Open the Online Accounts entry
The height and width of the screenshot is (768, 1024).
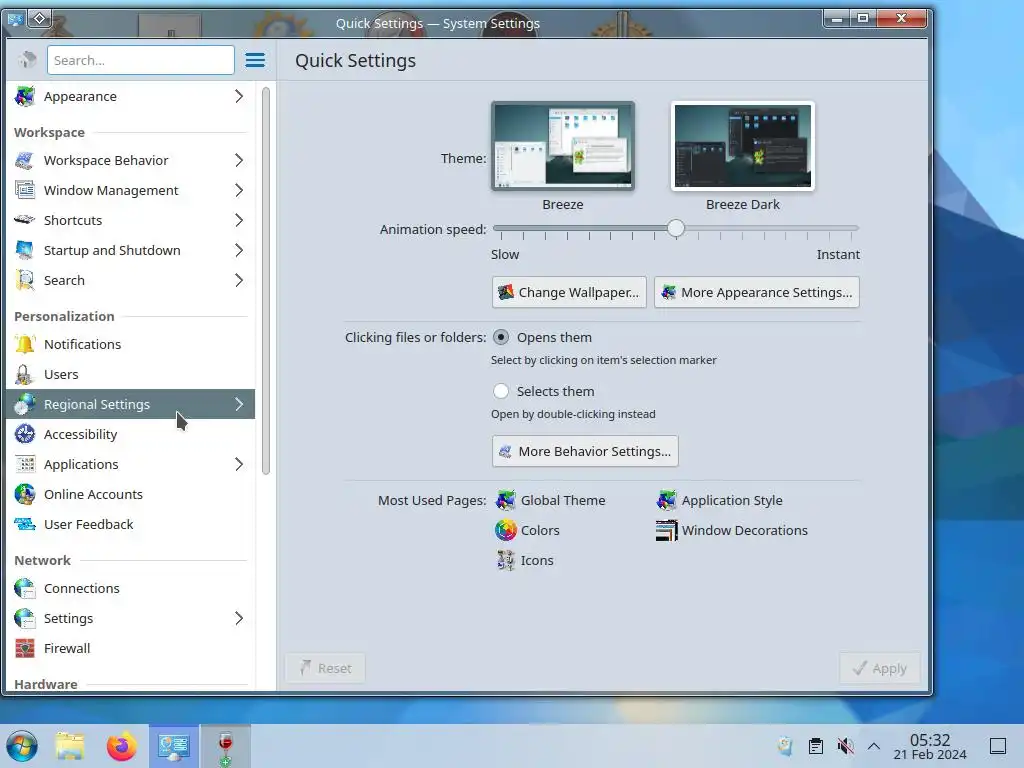point(131,494)
